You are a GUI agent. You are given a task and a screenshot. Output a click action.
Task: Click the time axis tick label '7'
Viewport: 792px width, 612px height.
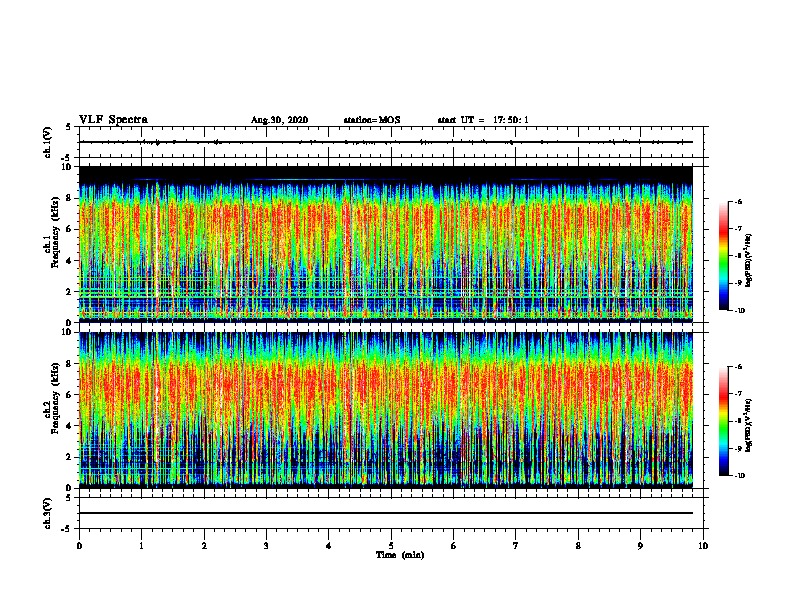516,546
